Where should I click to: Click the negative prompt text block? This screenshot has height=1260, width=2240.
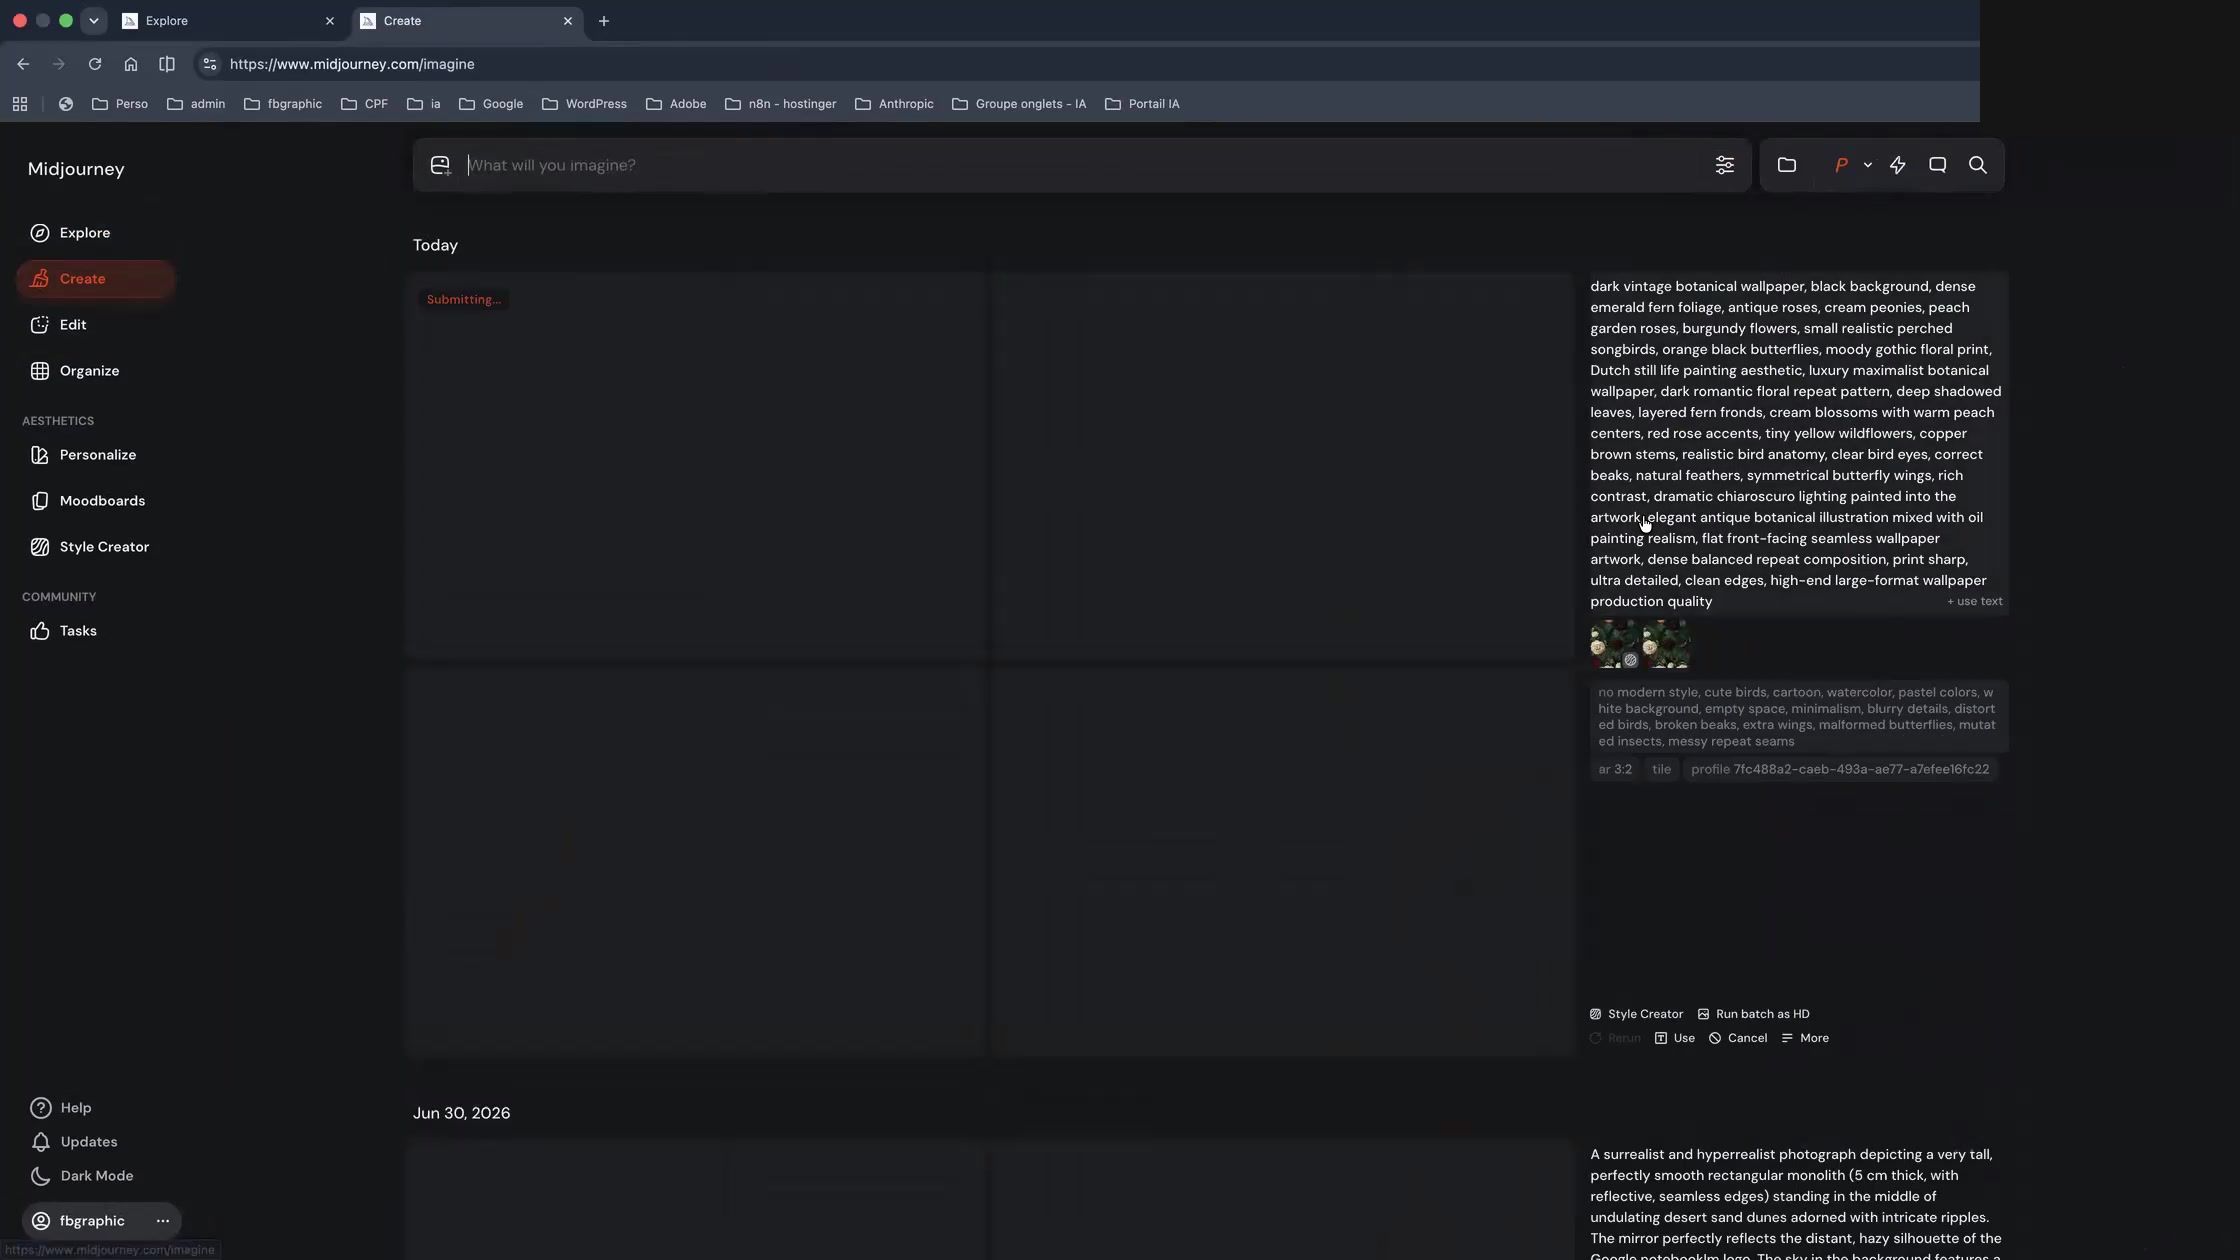tap(1797, 717)
